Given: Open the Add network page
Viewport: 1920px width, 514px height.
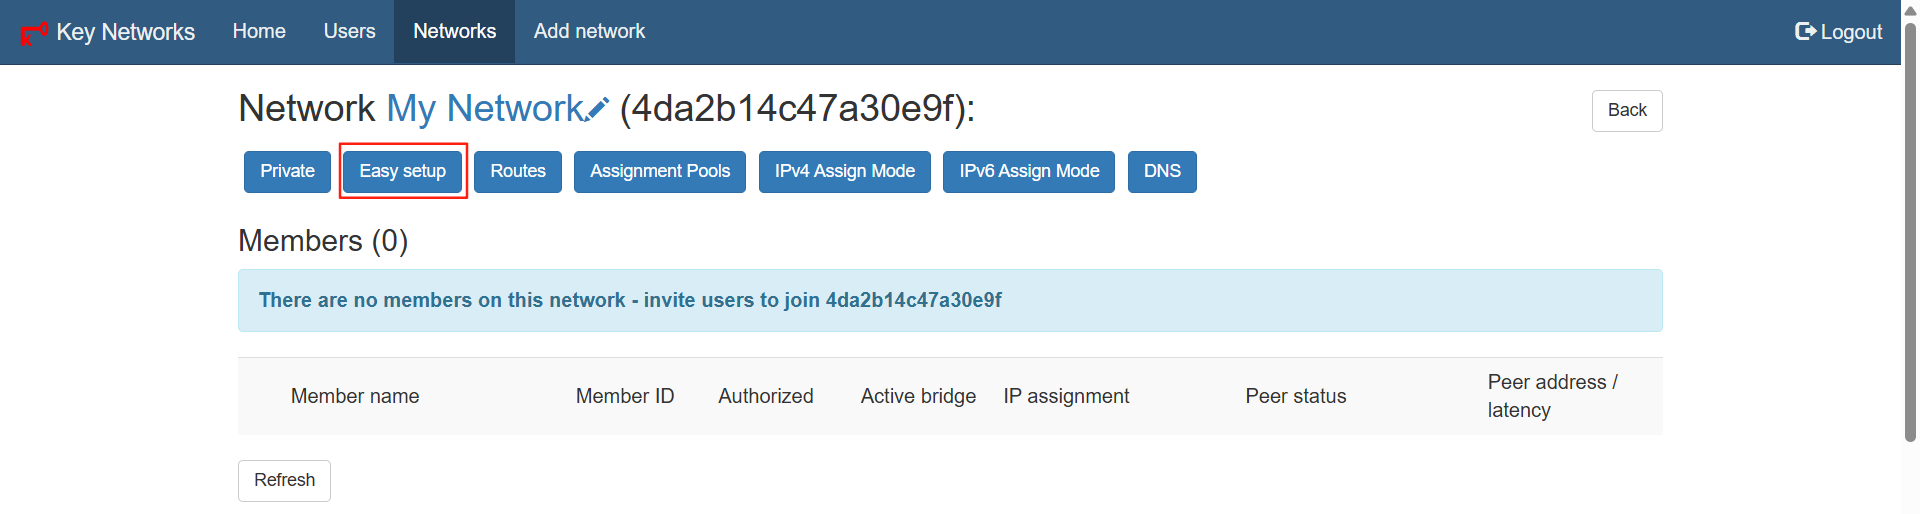Looking at the screenshot, I should point(589,32).
